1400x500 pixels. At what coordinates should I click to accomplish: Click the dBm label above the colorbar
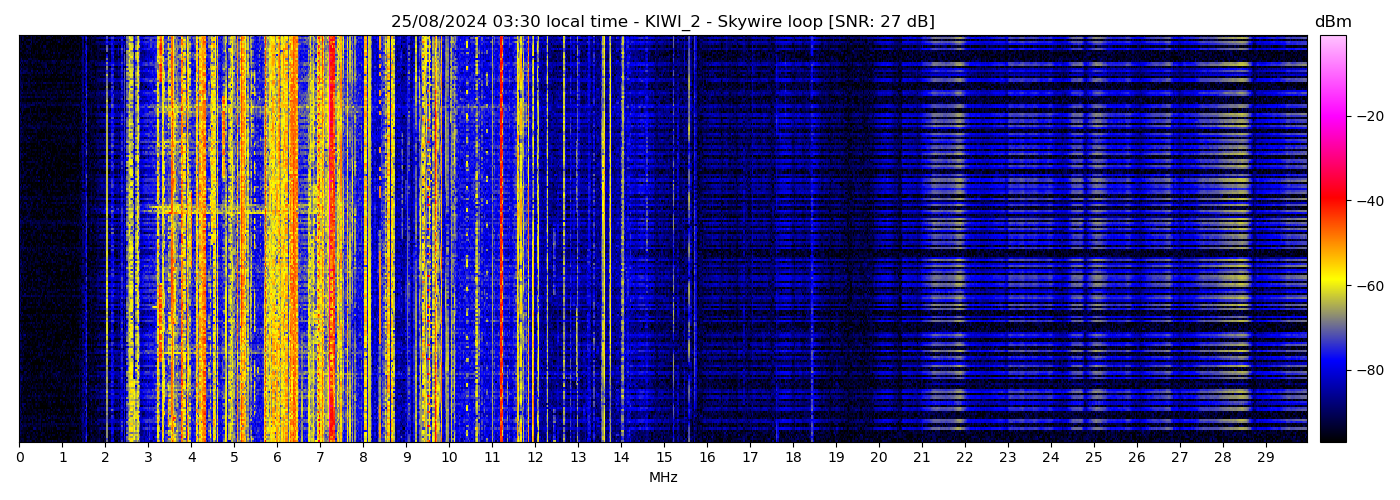click(x=1332, y=22)
